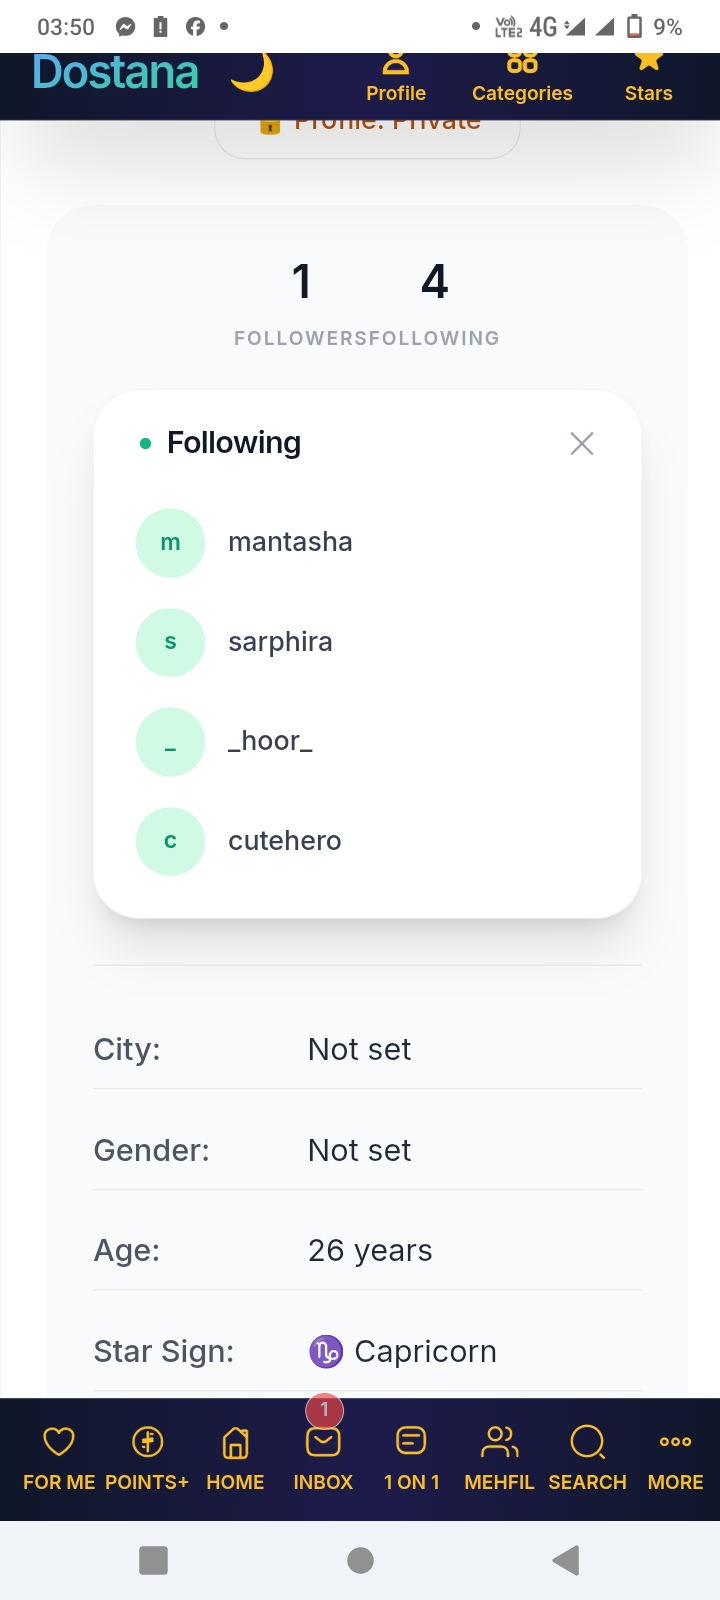Tap the _hoor_ avatar circle

point(170,742)
